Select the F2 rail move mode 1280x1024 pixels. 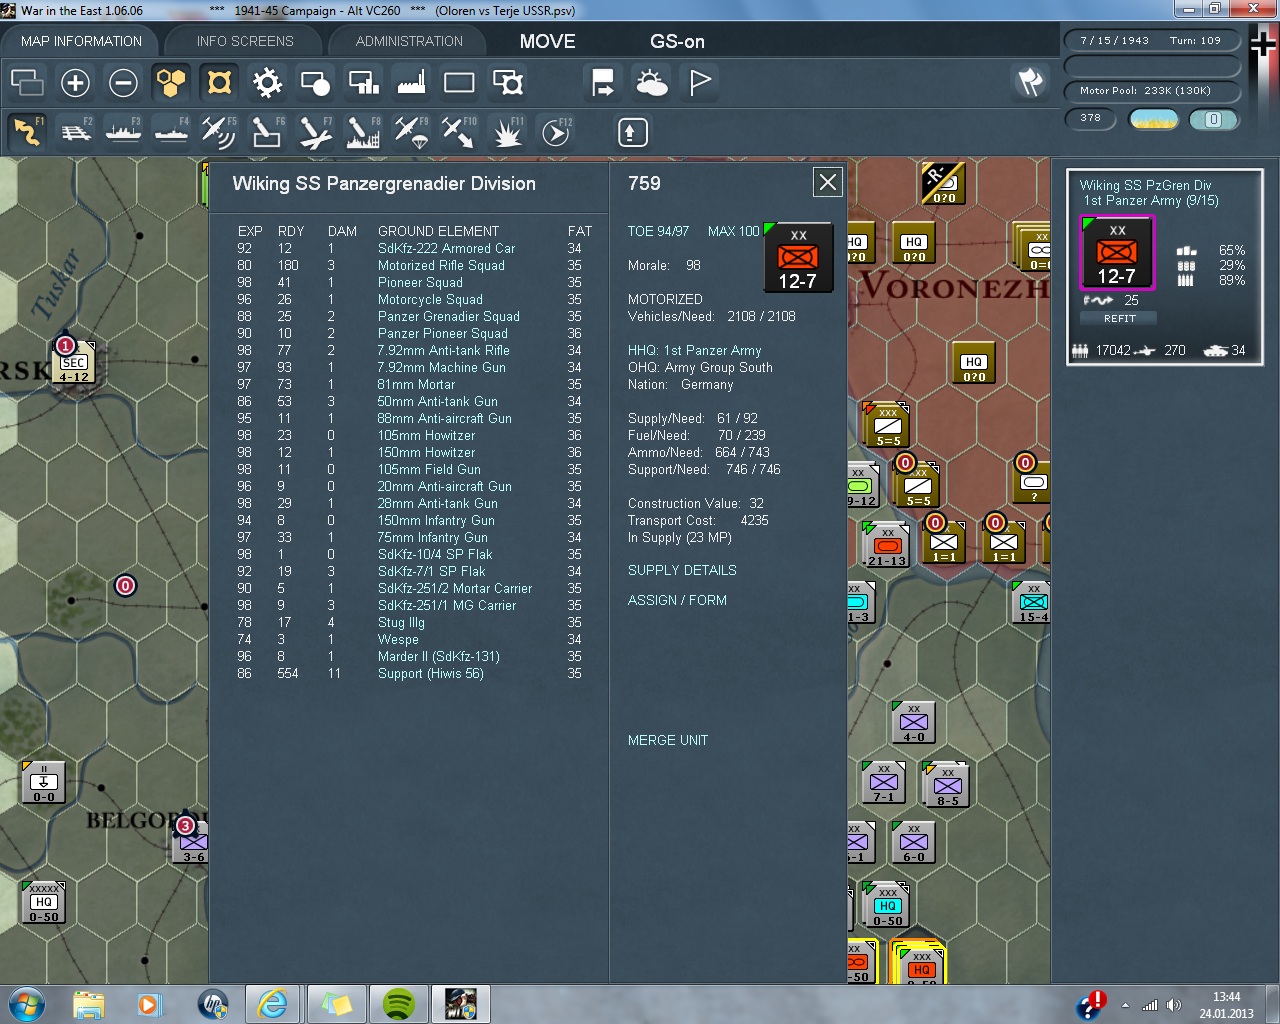[x=76, y=131]
